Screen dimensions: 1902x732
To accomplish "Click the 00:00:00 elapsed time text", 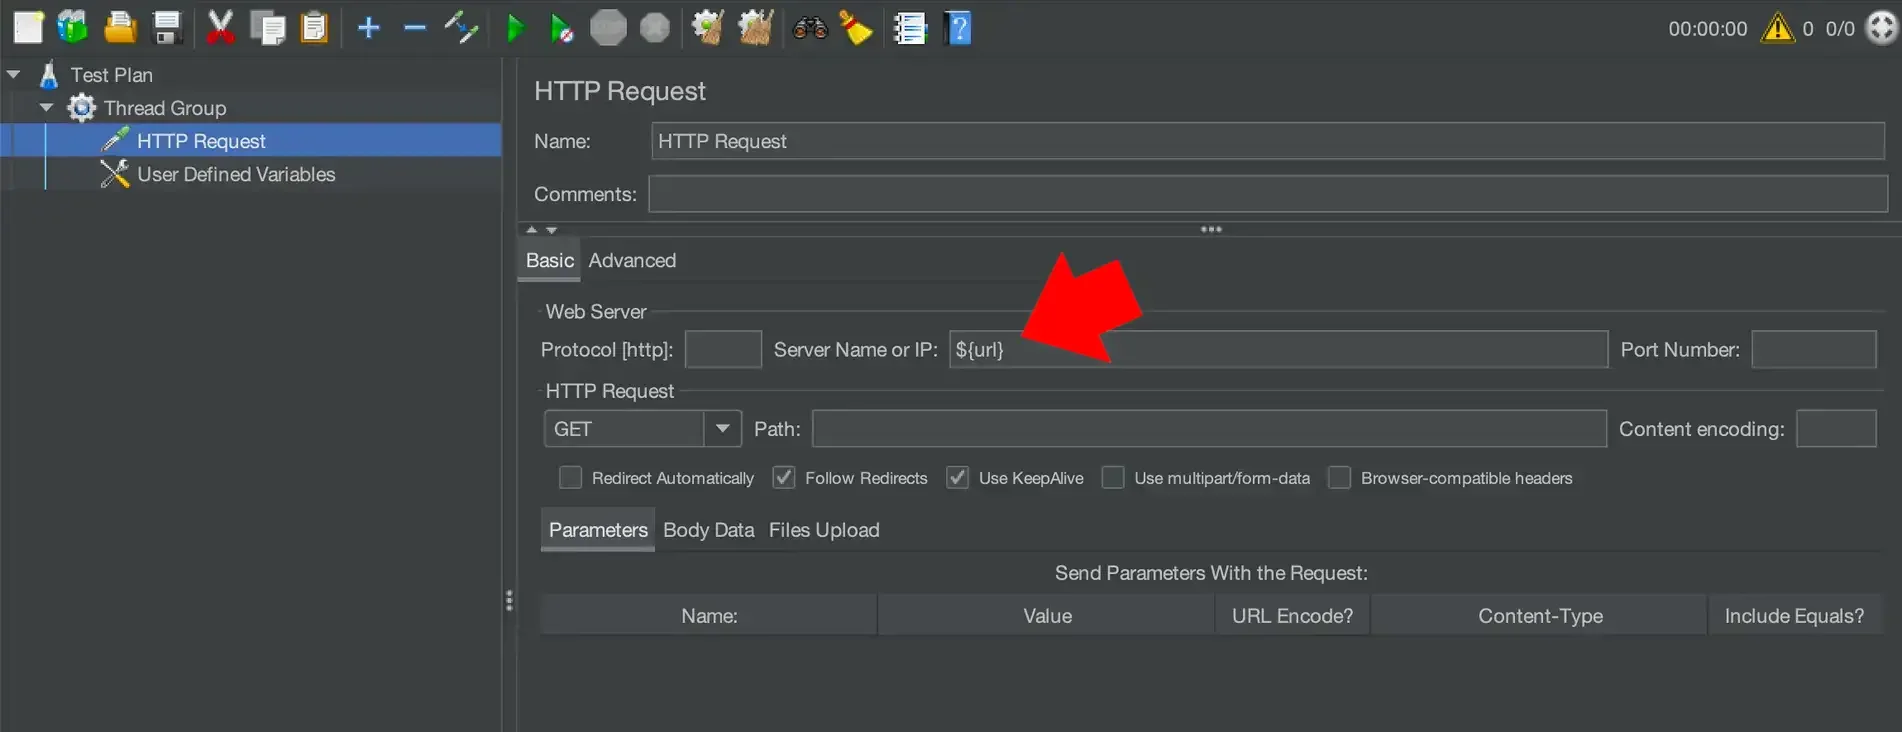I will point(1708,29).
